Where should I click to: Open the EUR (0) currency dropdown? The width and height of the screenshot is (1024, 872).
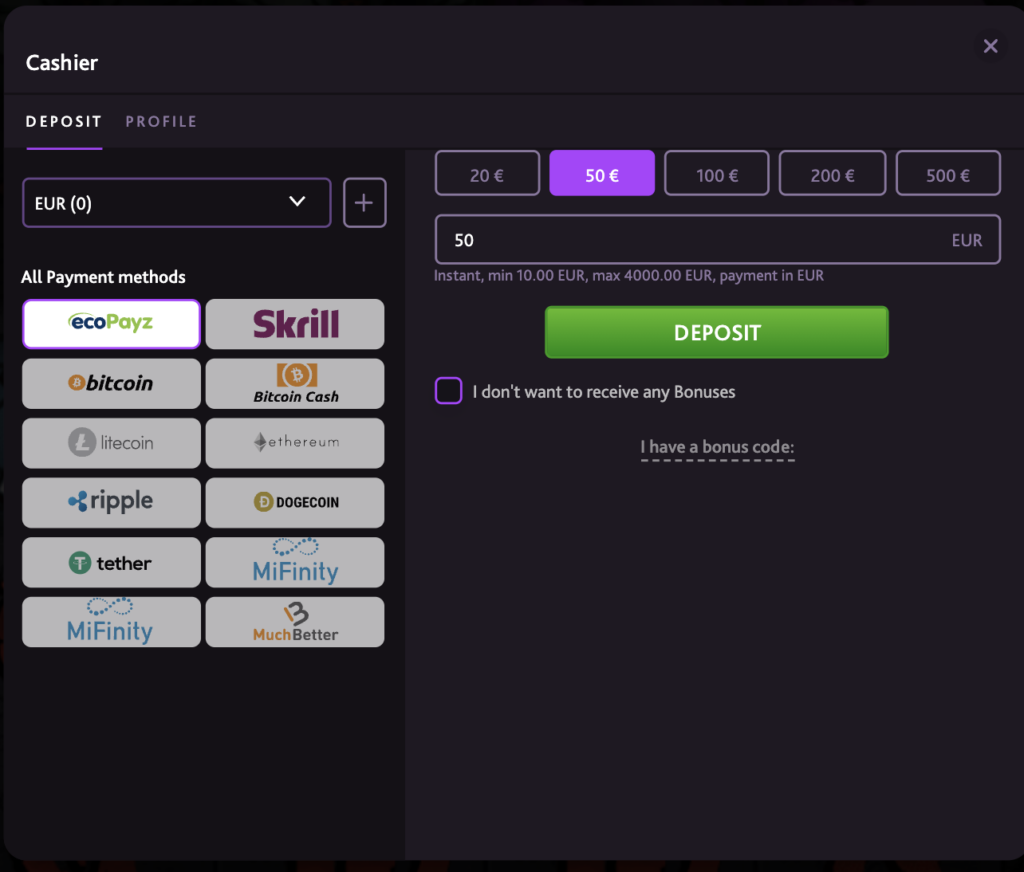click(176, 202)
